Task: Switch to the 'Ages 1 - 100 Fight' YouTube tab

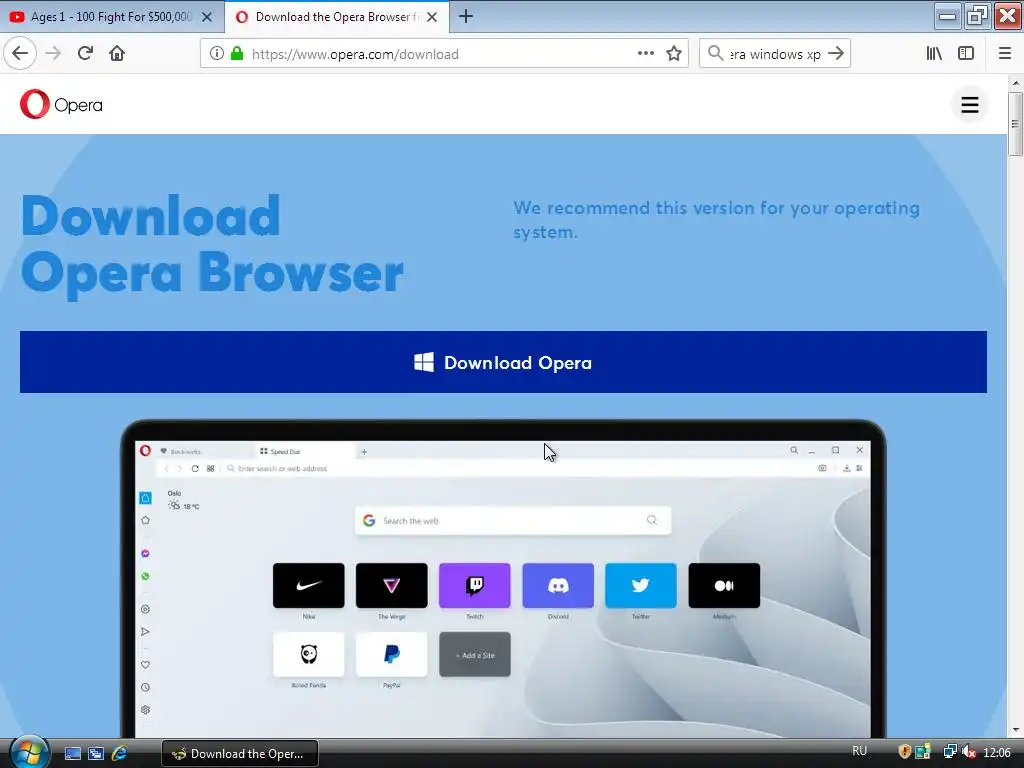Action: tap(111, 17)
